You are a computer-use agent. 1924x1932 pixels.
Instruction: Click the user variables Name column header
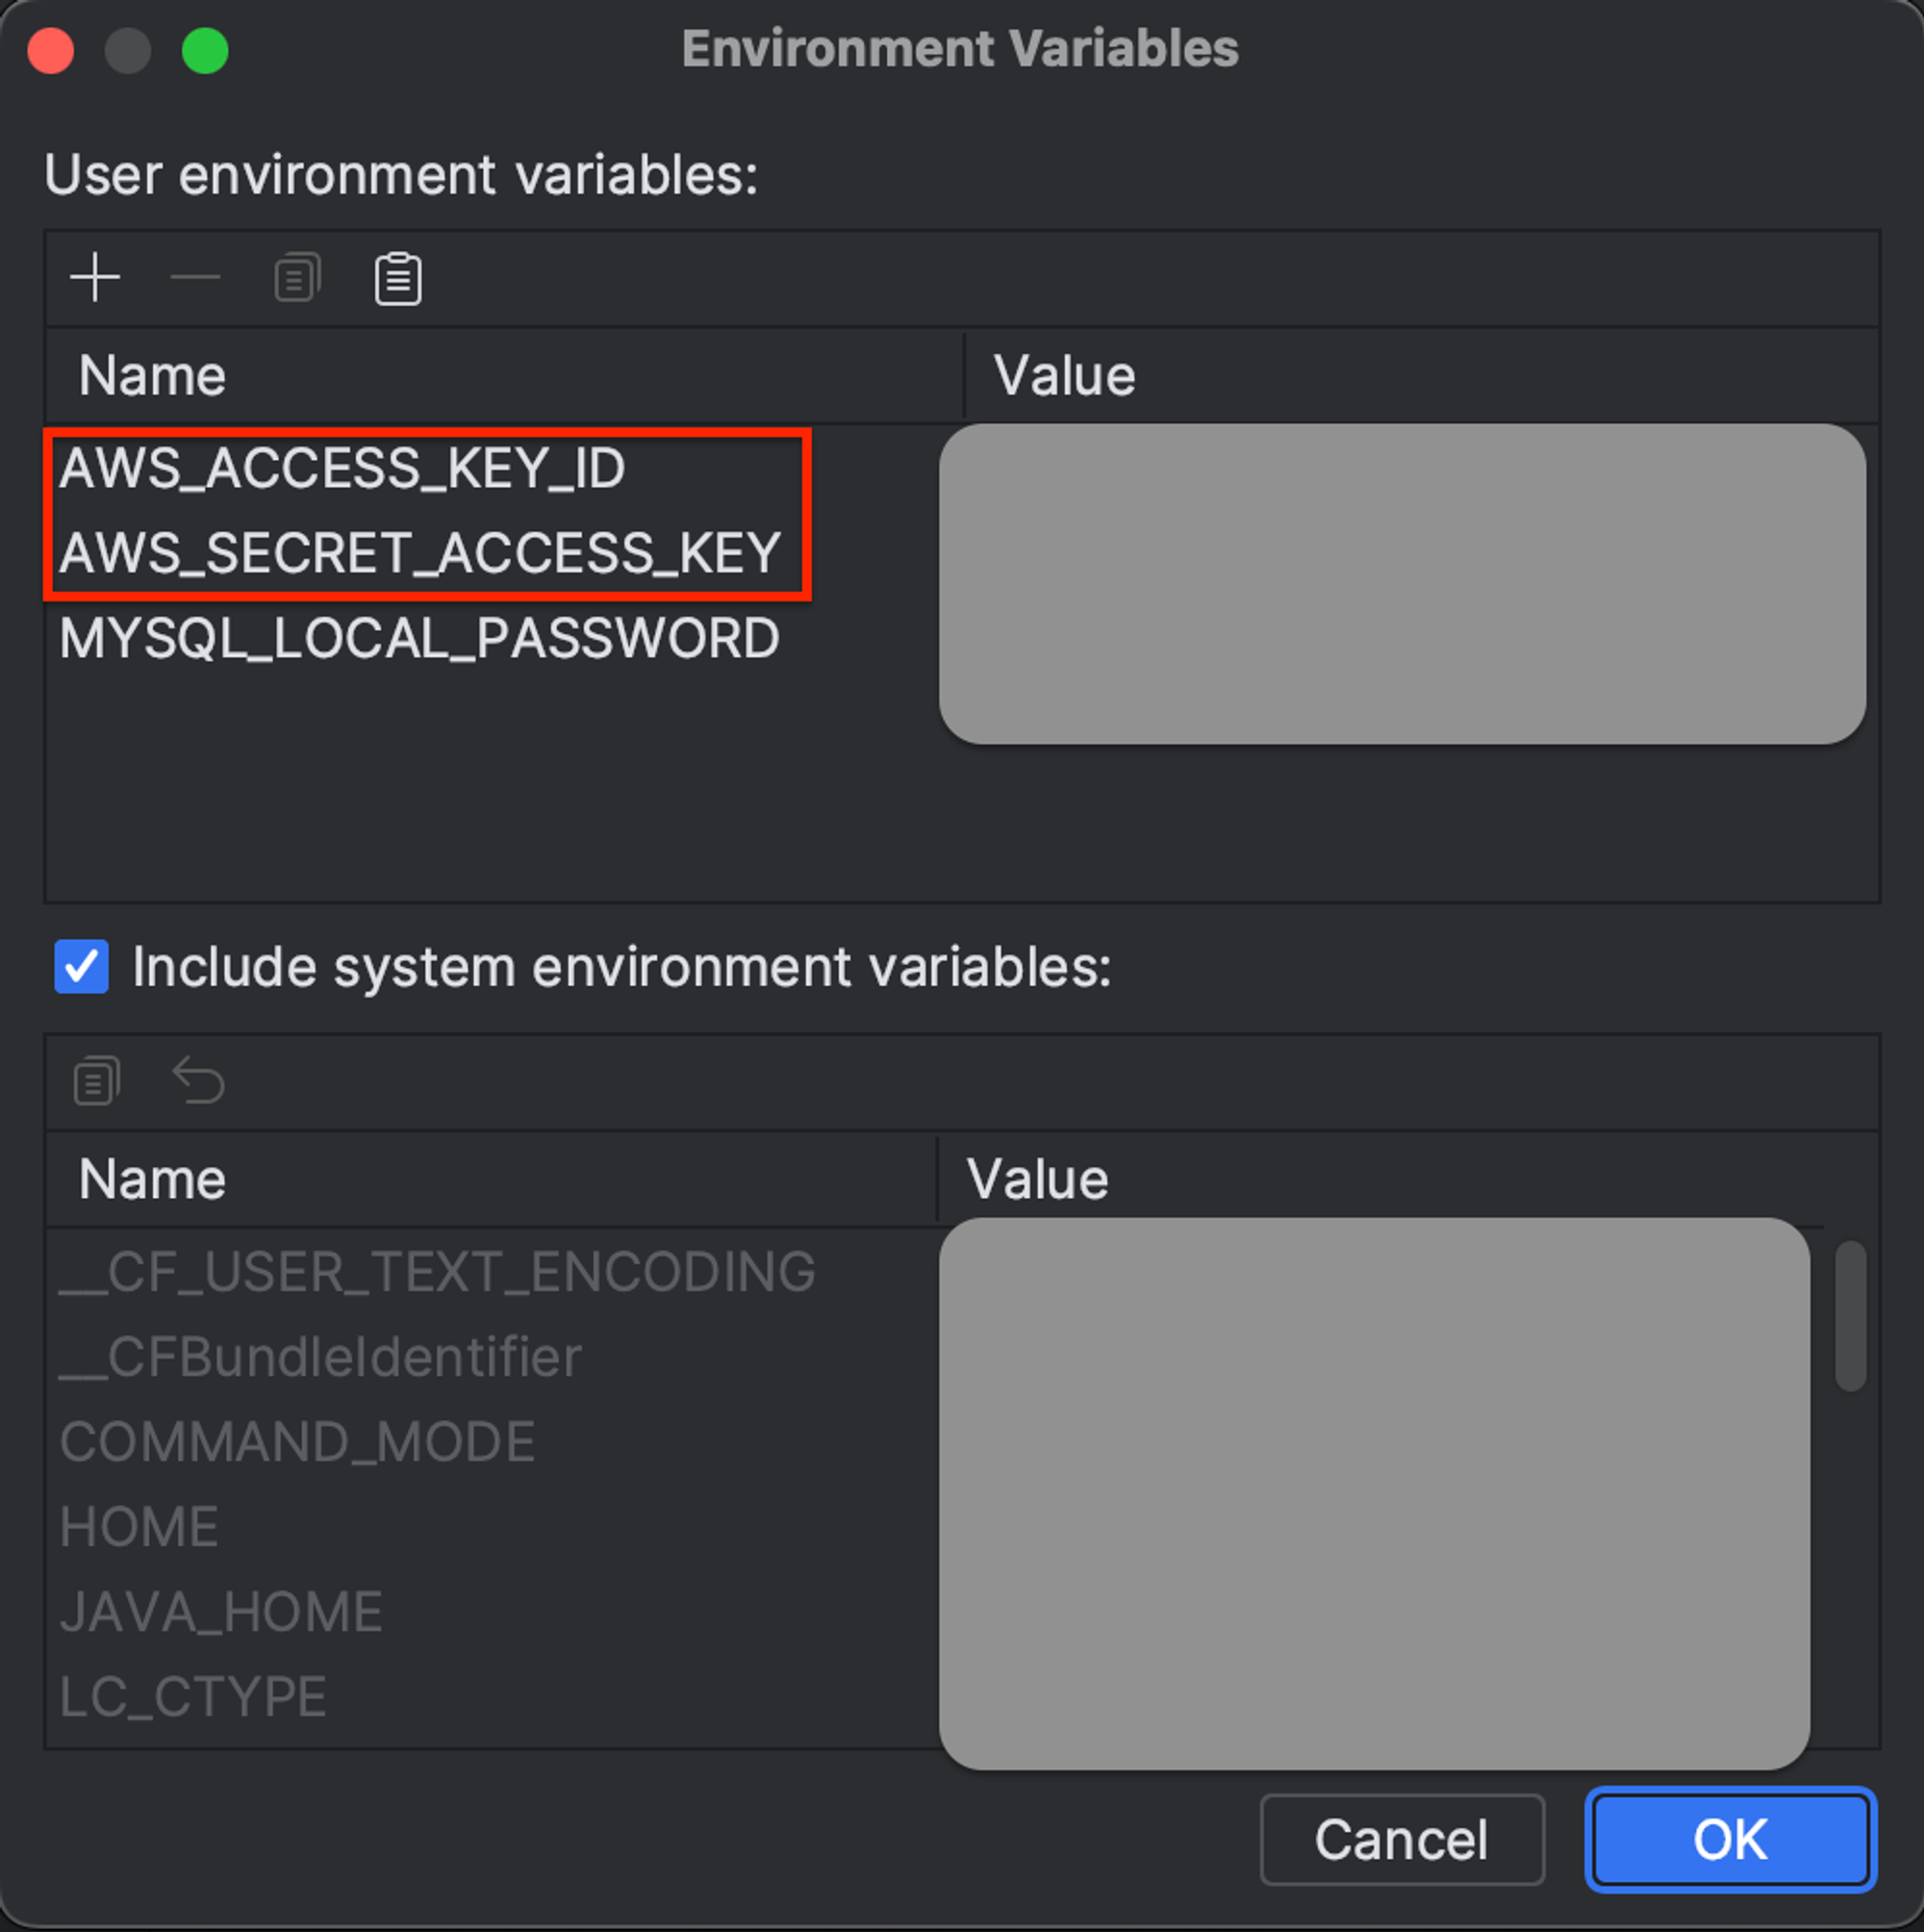pos(152,377)
